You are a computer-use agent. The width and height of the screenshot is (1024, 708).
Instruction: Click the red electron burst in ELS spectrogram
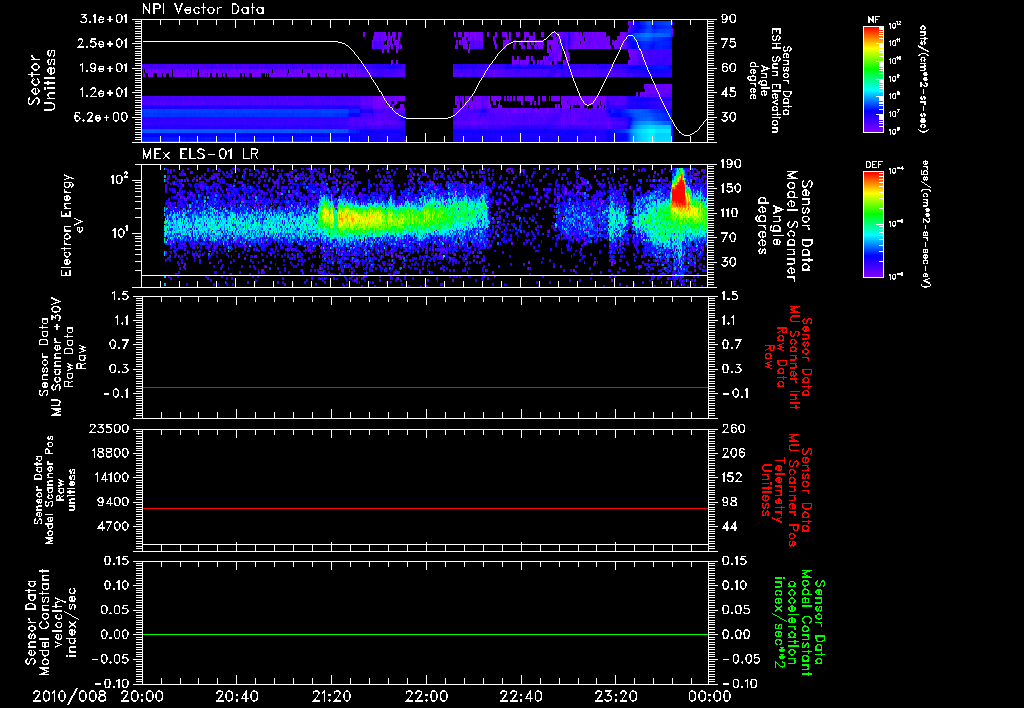pos(680,190)
